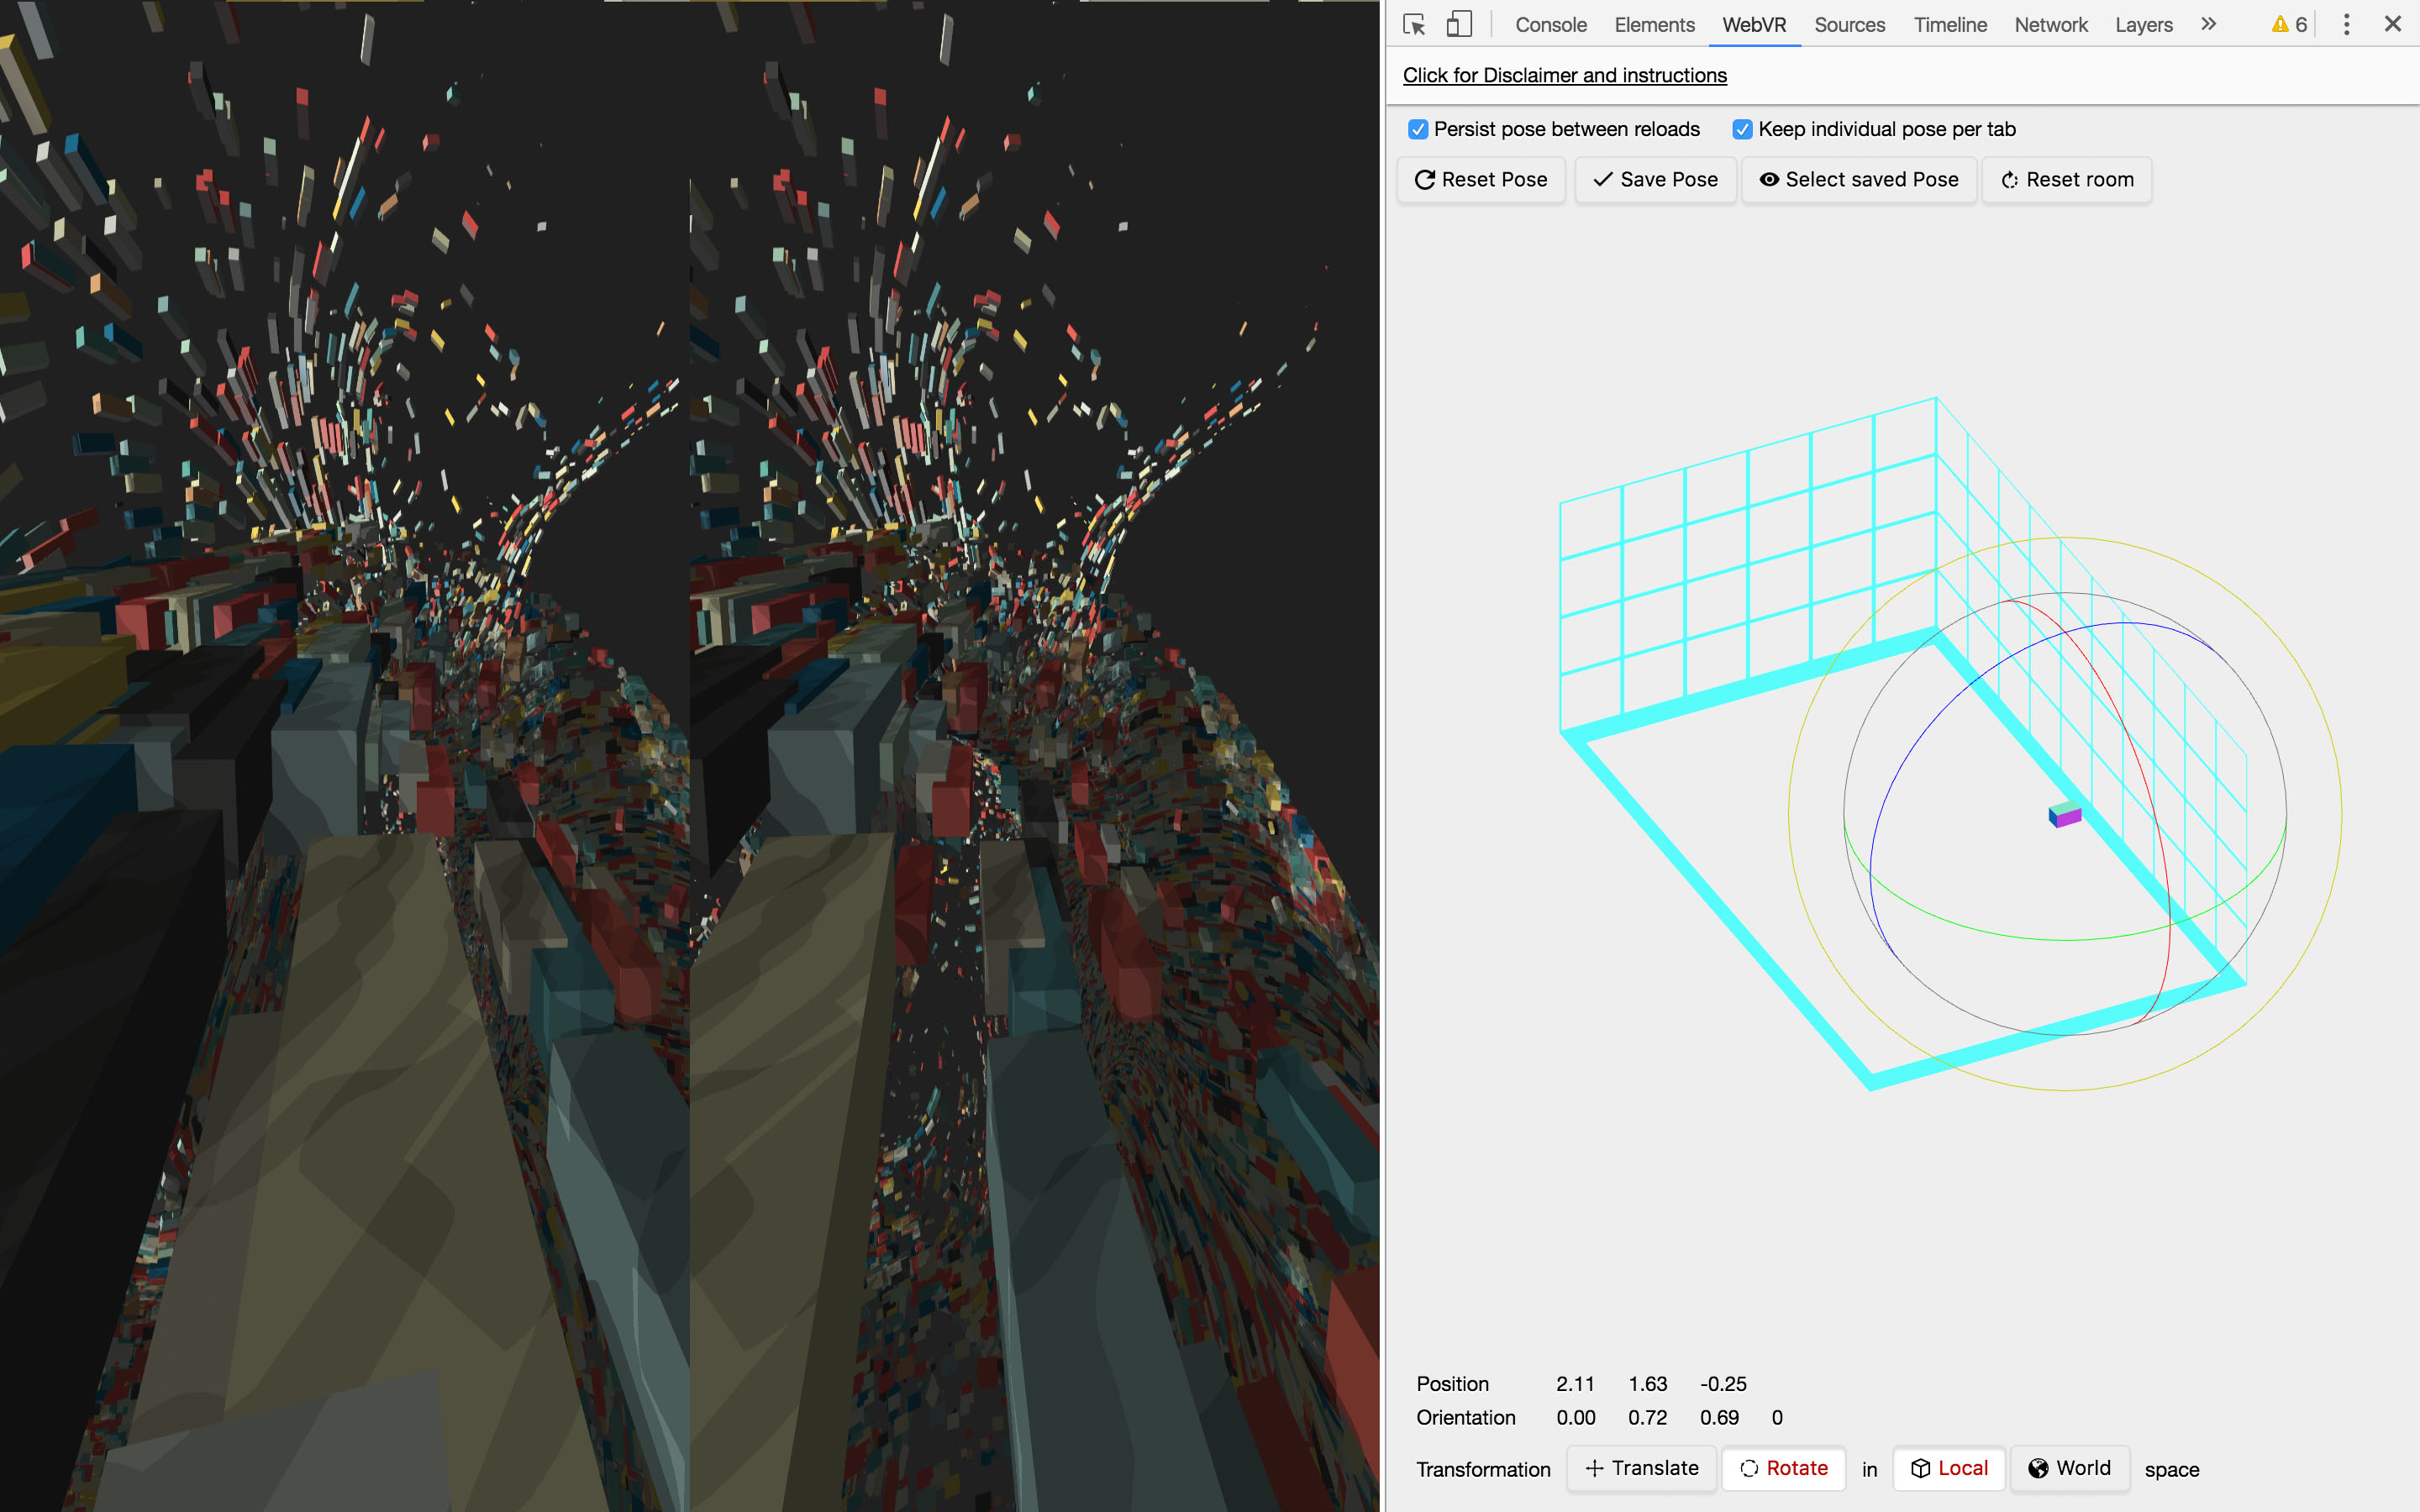The width and height of the screenshot is (2420, 1512).
Task: Click the warnings count triangle icon
Action: (2279, 25)
